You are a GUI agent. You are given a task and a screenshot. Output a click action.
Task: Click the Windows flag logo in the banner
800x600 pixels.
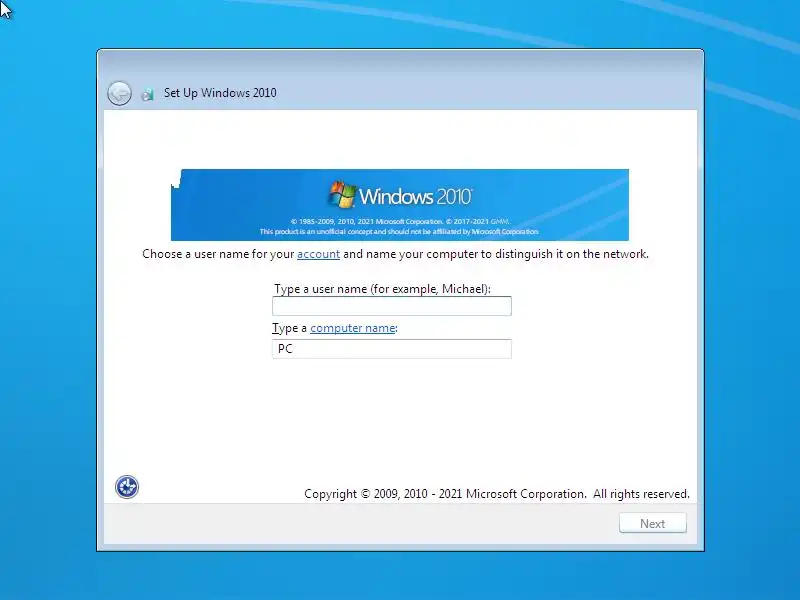(342, 194)
